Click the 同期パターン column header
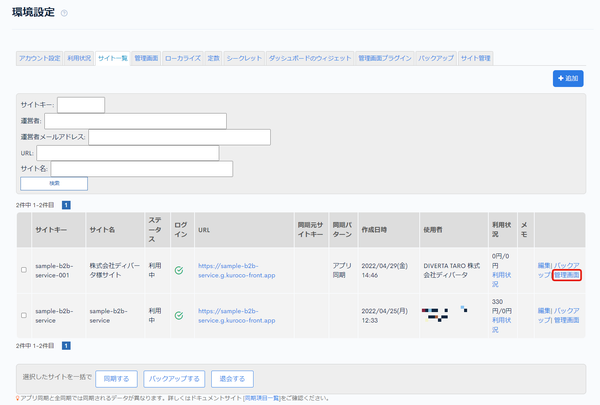 (342, 230)
